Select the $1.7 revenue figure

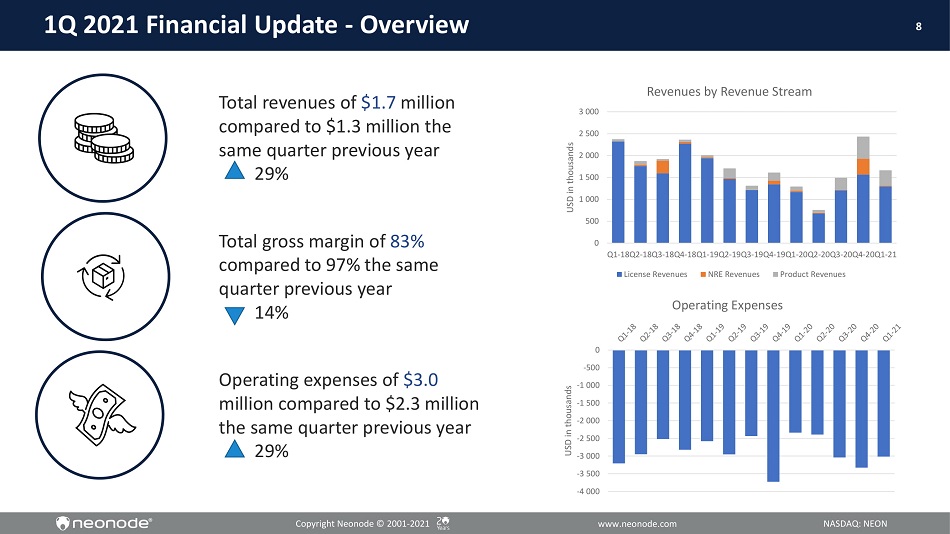tap(378, 102)
